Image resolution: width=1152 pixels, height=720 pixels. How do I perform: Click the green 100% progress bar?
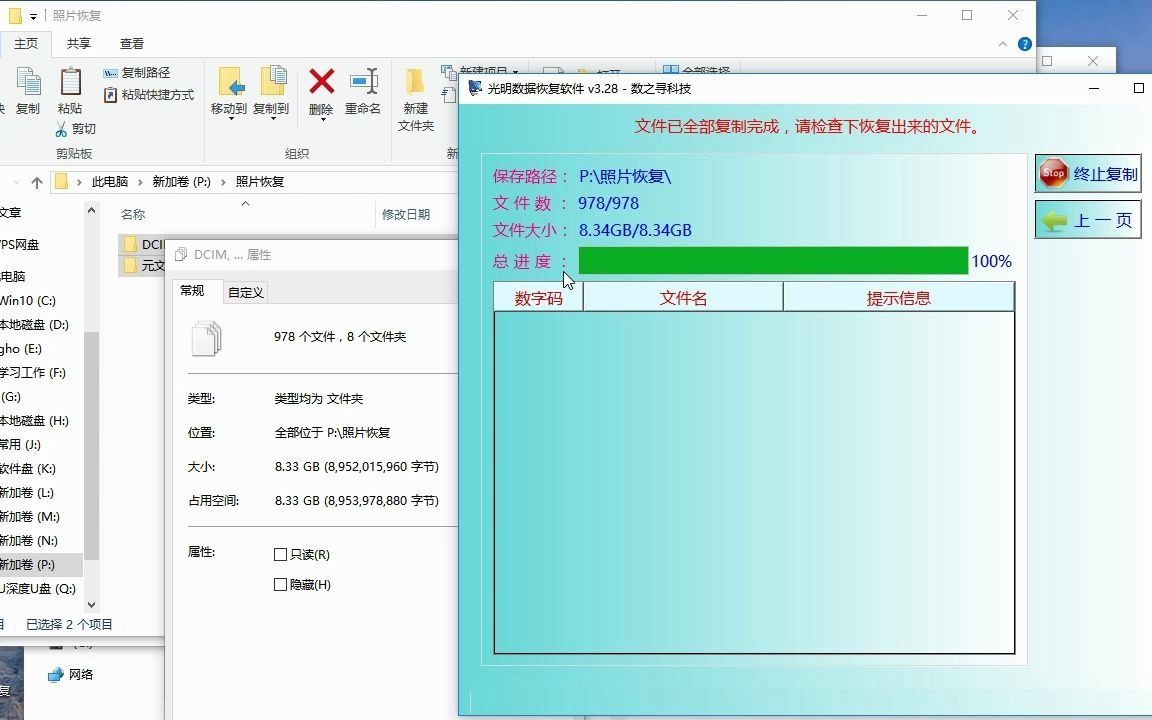pyautogui.click(x=773, y=261)
